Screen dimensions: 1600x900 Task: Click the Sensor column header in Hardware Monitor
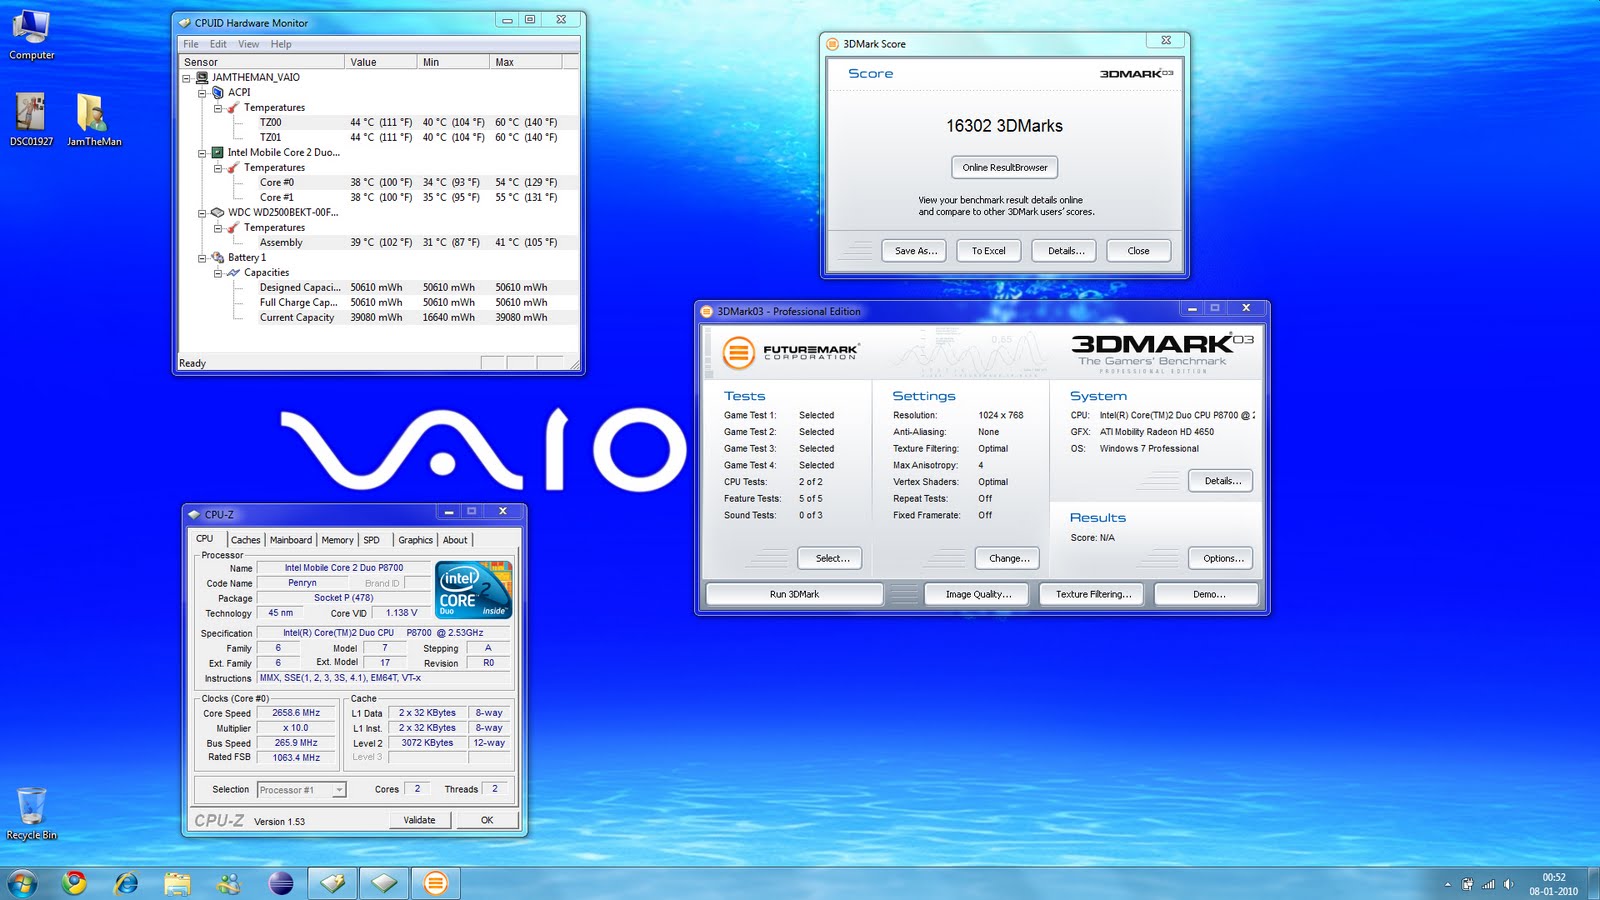262,62
